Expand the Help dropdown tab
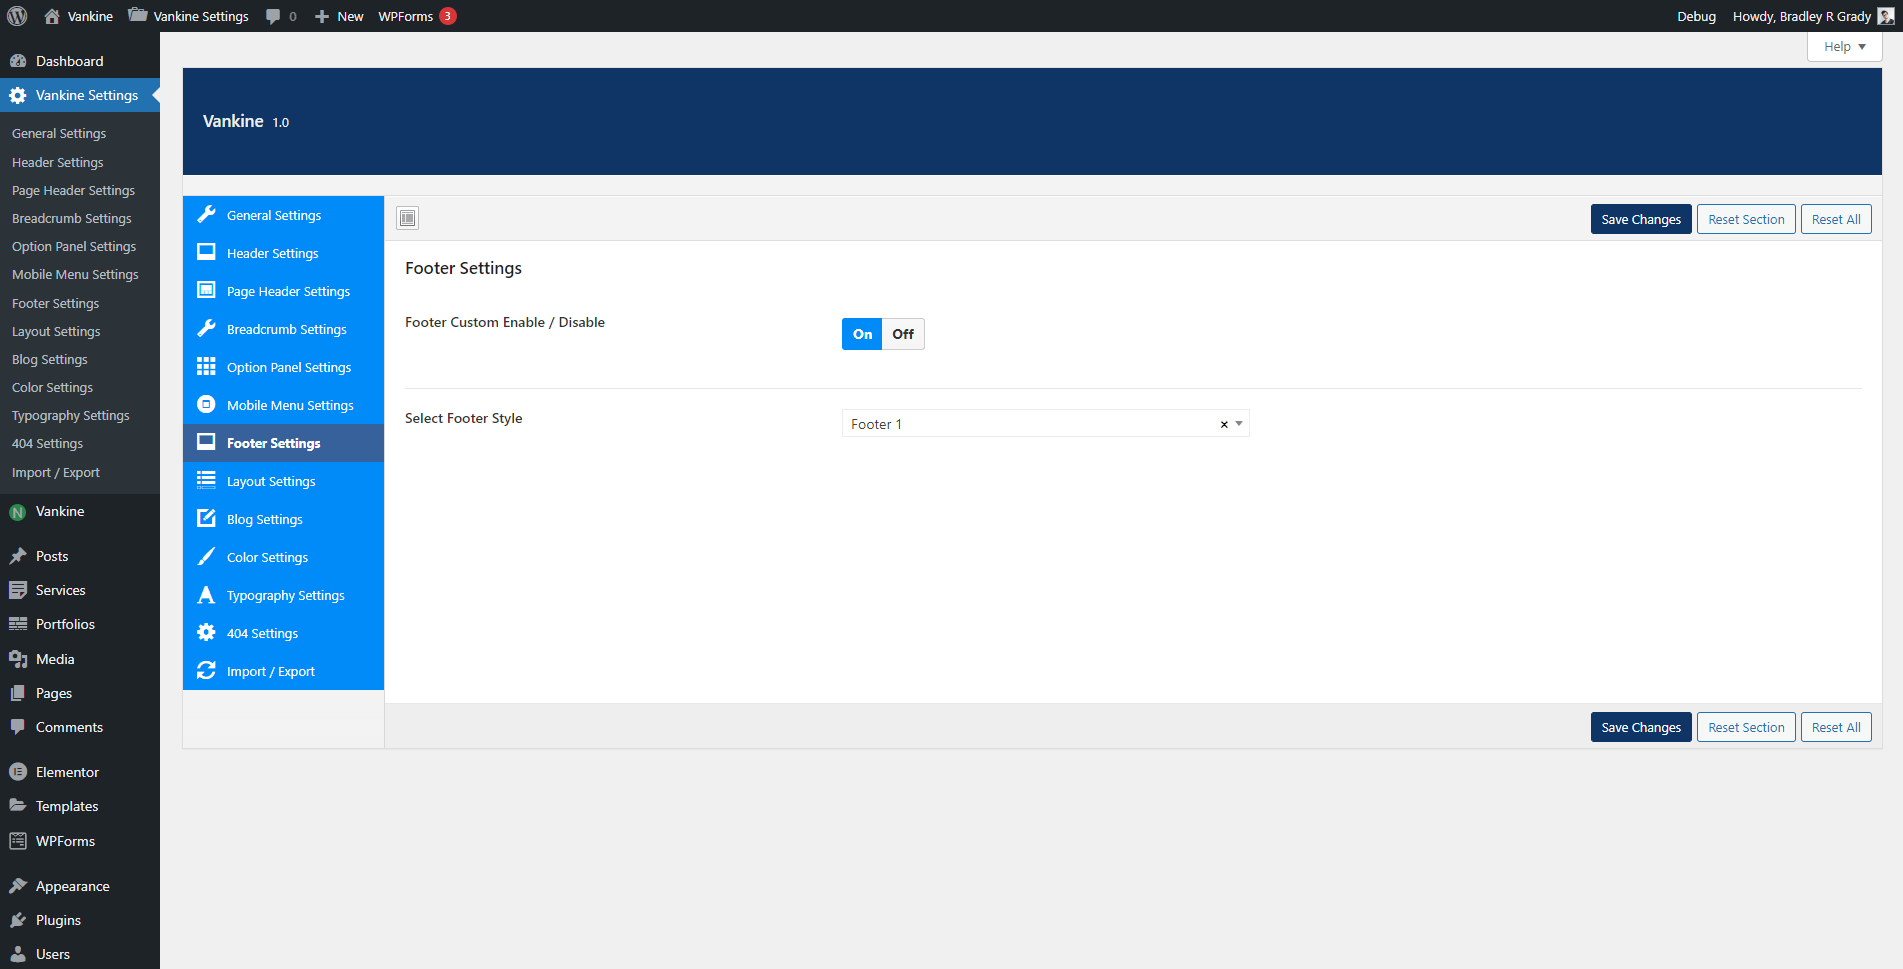 pos(1844,47)
